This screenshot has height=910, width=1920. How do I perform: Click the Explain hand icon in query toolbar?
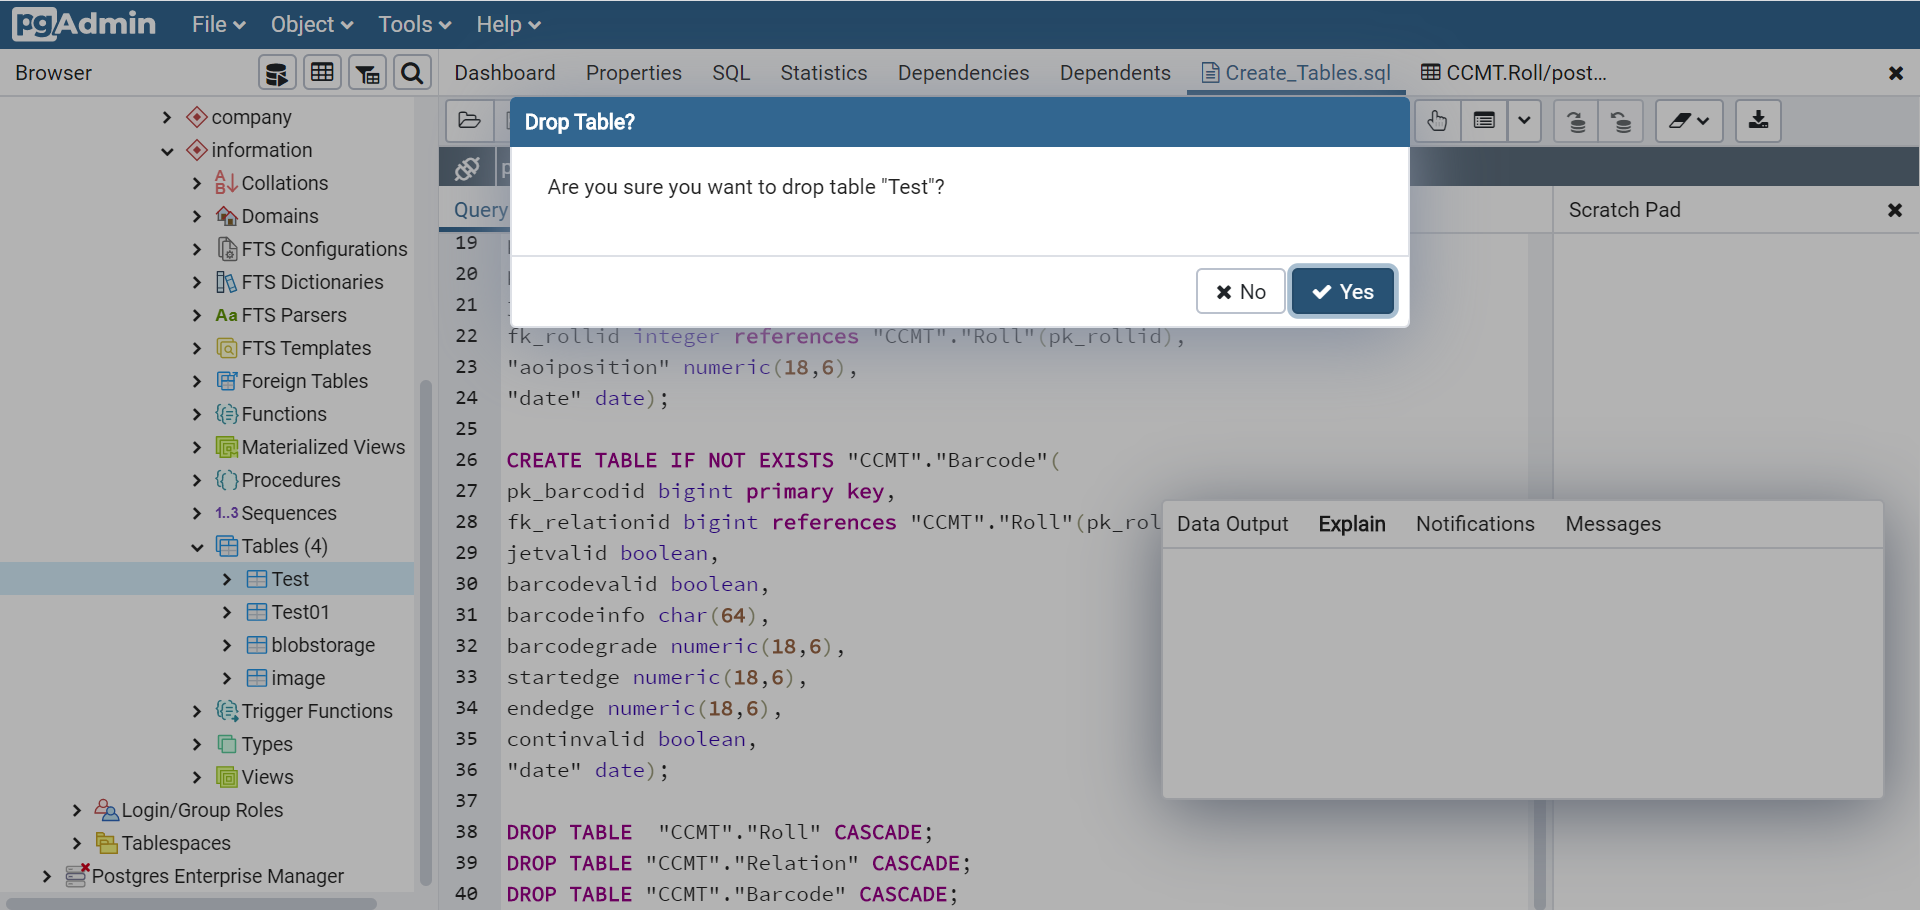coord(1437,121)
